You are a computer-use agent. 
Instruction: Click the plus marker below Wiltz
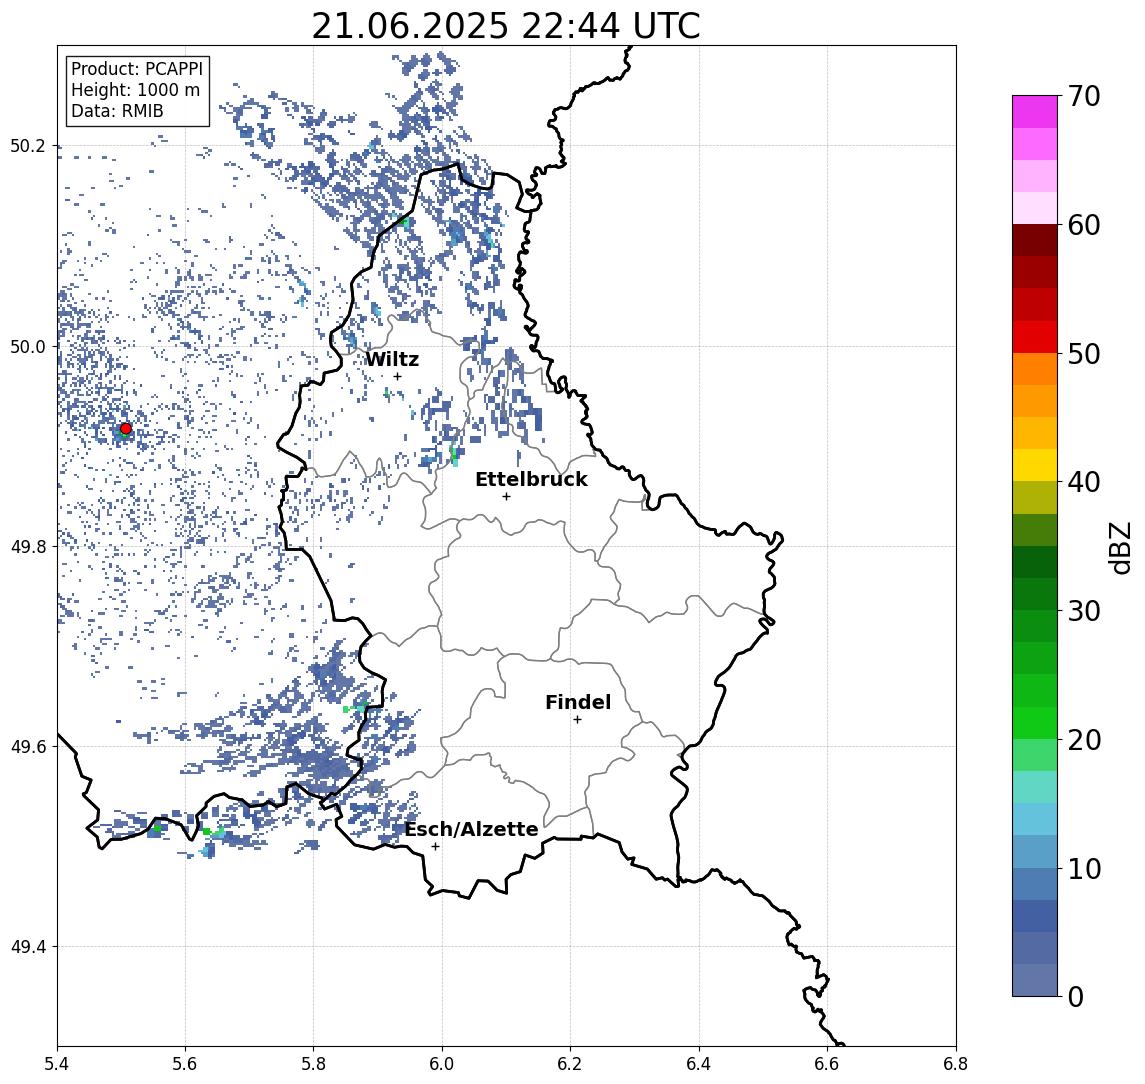(x=397, y=376)
